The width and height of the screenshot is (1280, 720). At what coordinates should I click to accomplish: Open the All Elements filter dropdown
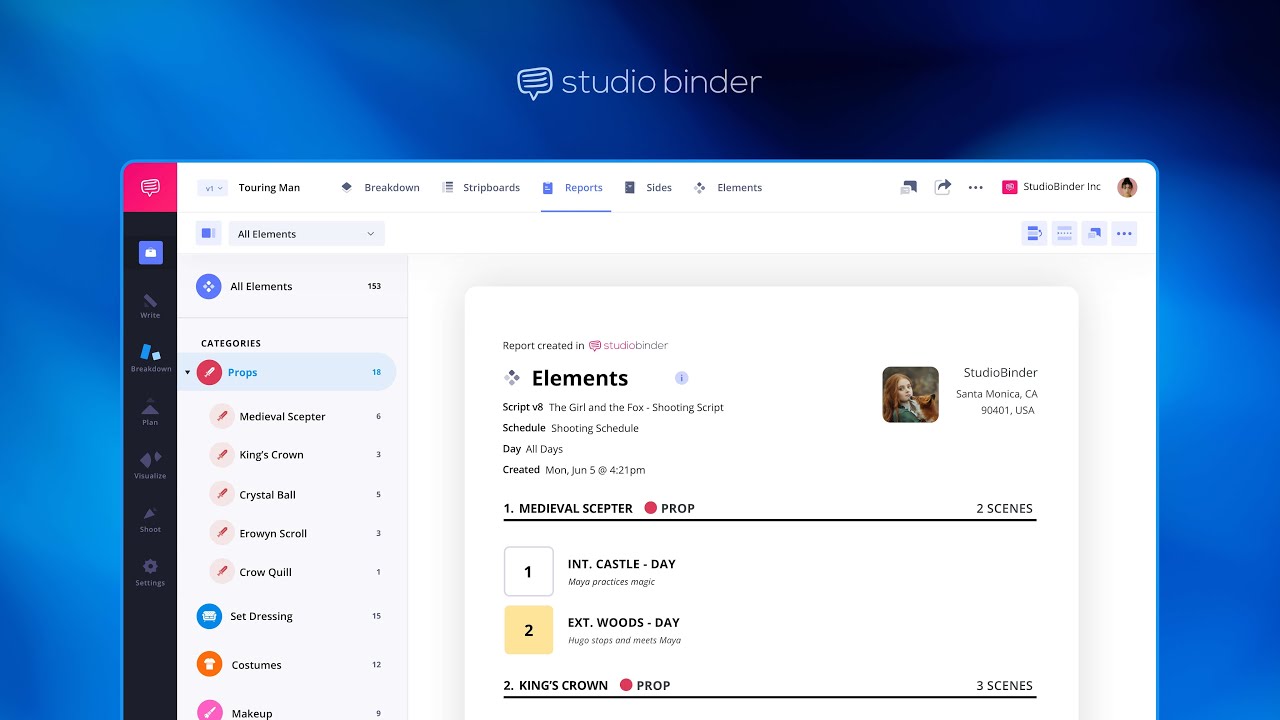(x=307, y=234)
